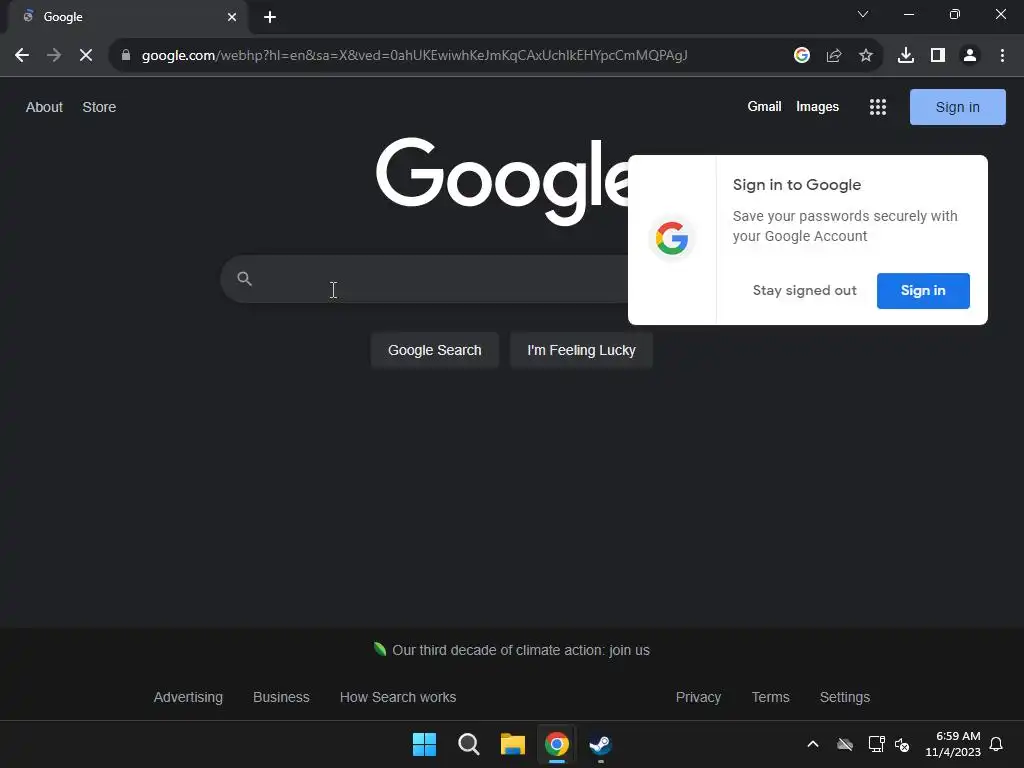Click the muted volume tray icon

click(x=902, y=744)
